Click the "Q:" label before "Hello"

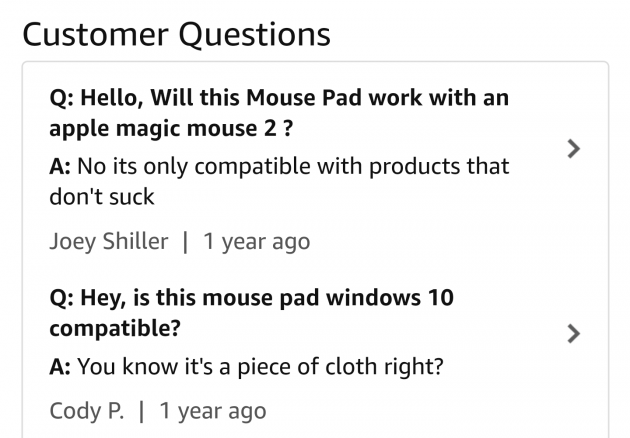[61, 99]
